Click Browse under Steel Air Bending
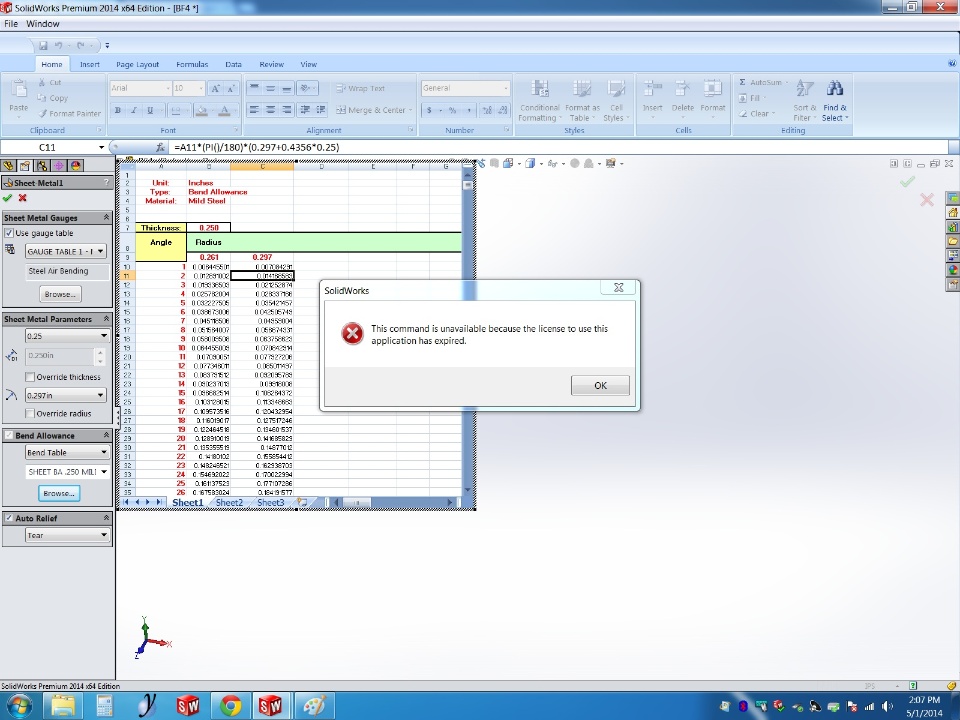This screenshot has height=720, width=960. point(60,294)
